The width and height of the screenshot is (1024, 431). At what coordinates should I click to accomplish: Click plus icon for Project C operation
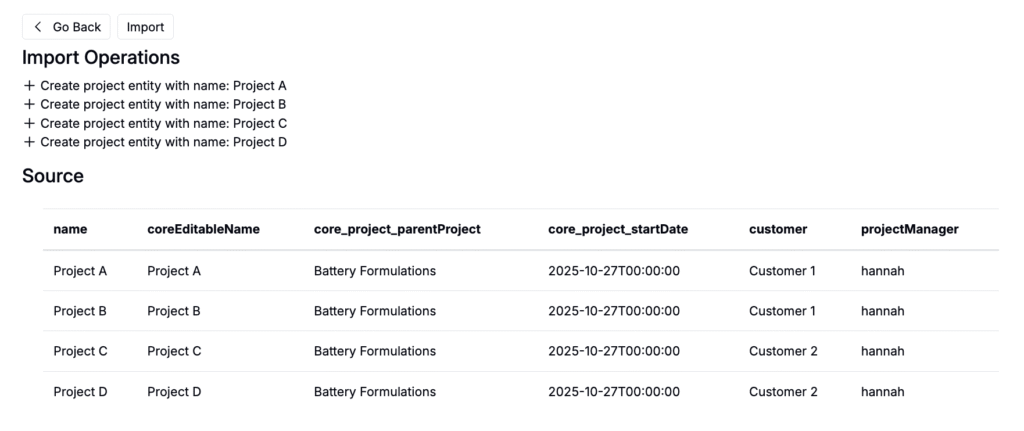(29, 123)
